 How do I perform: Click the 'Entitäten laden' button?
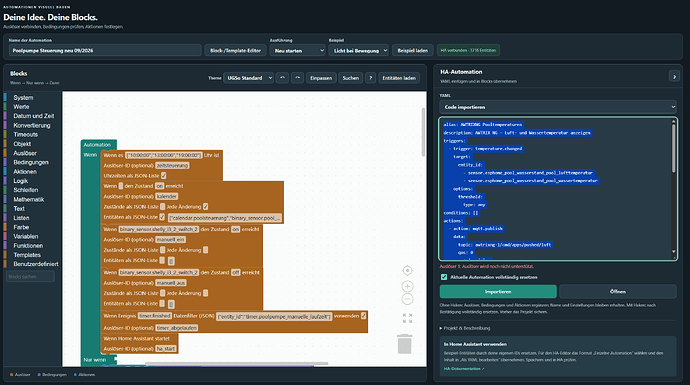[399, 78]
